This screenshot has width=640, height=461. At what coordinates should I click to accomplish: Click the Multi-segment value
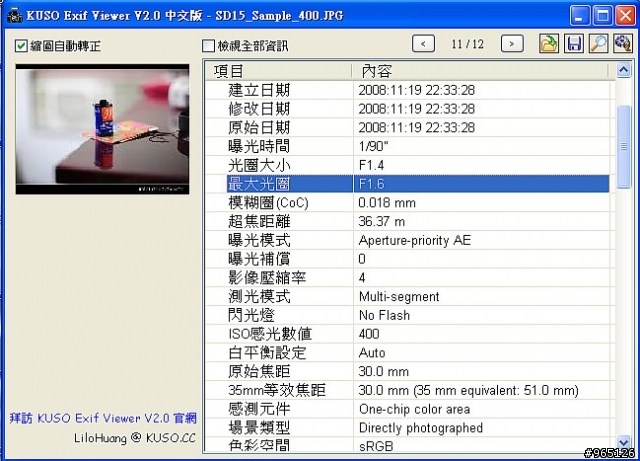399,297
